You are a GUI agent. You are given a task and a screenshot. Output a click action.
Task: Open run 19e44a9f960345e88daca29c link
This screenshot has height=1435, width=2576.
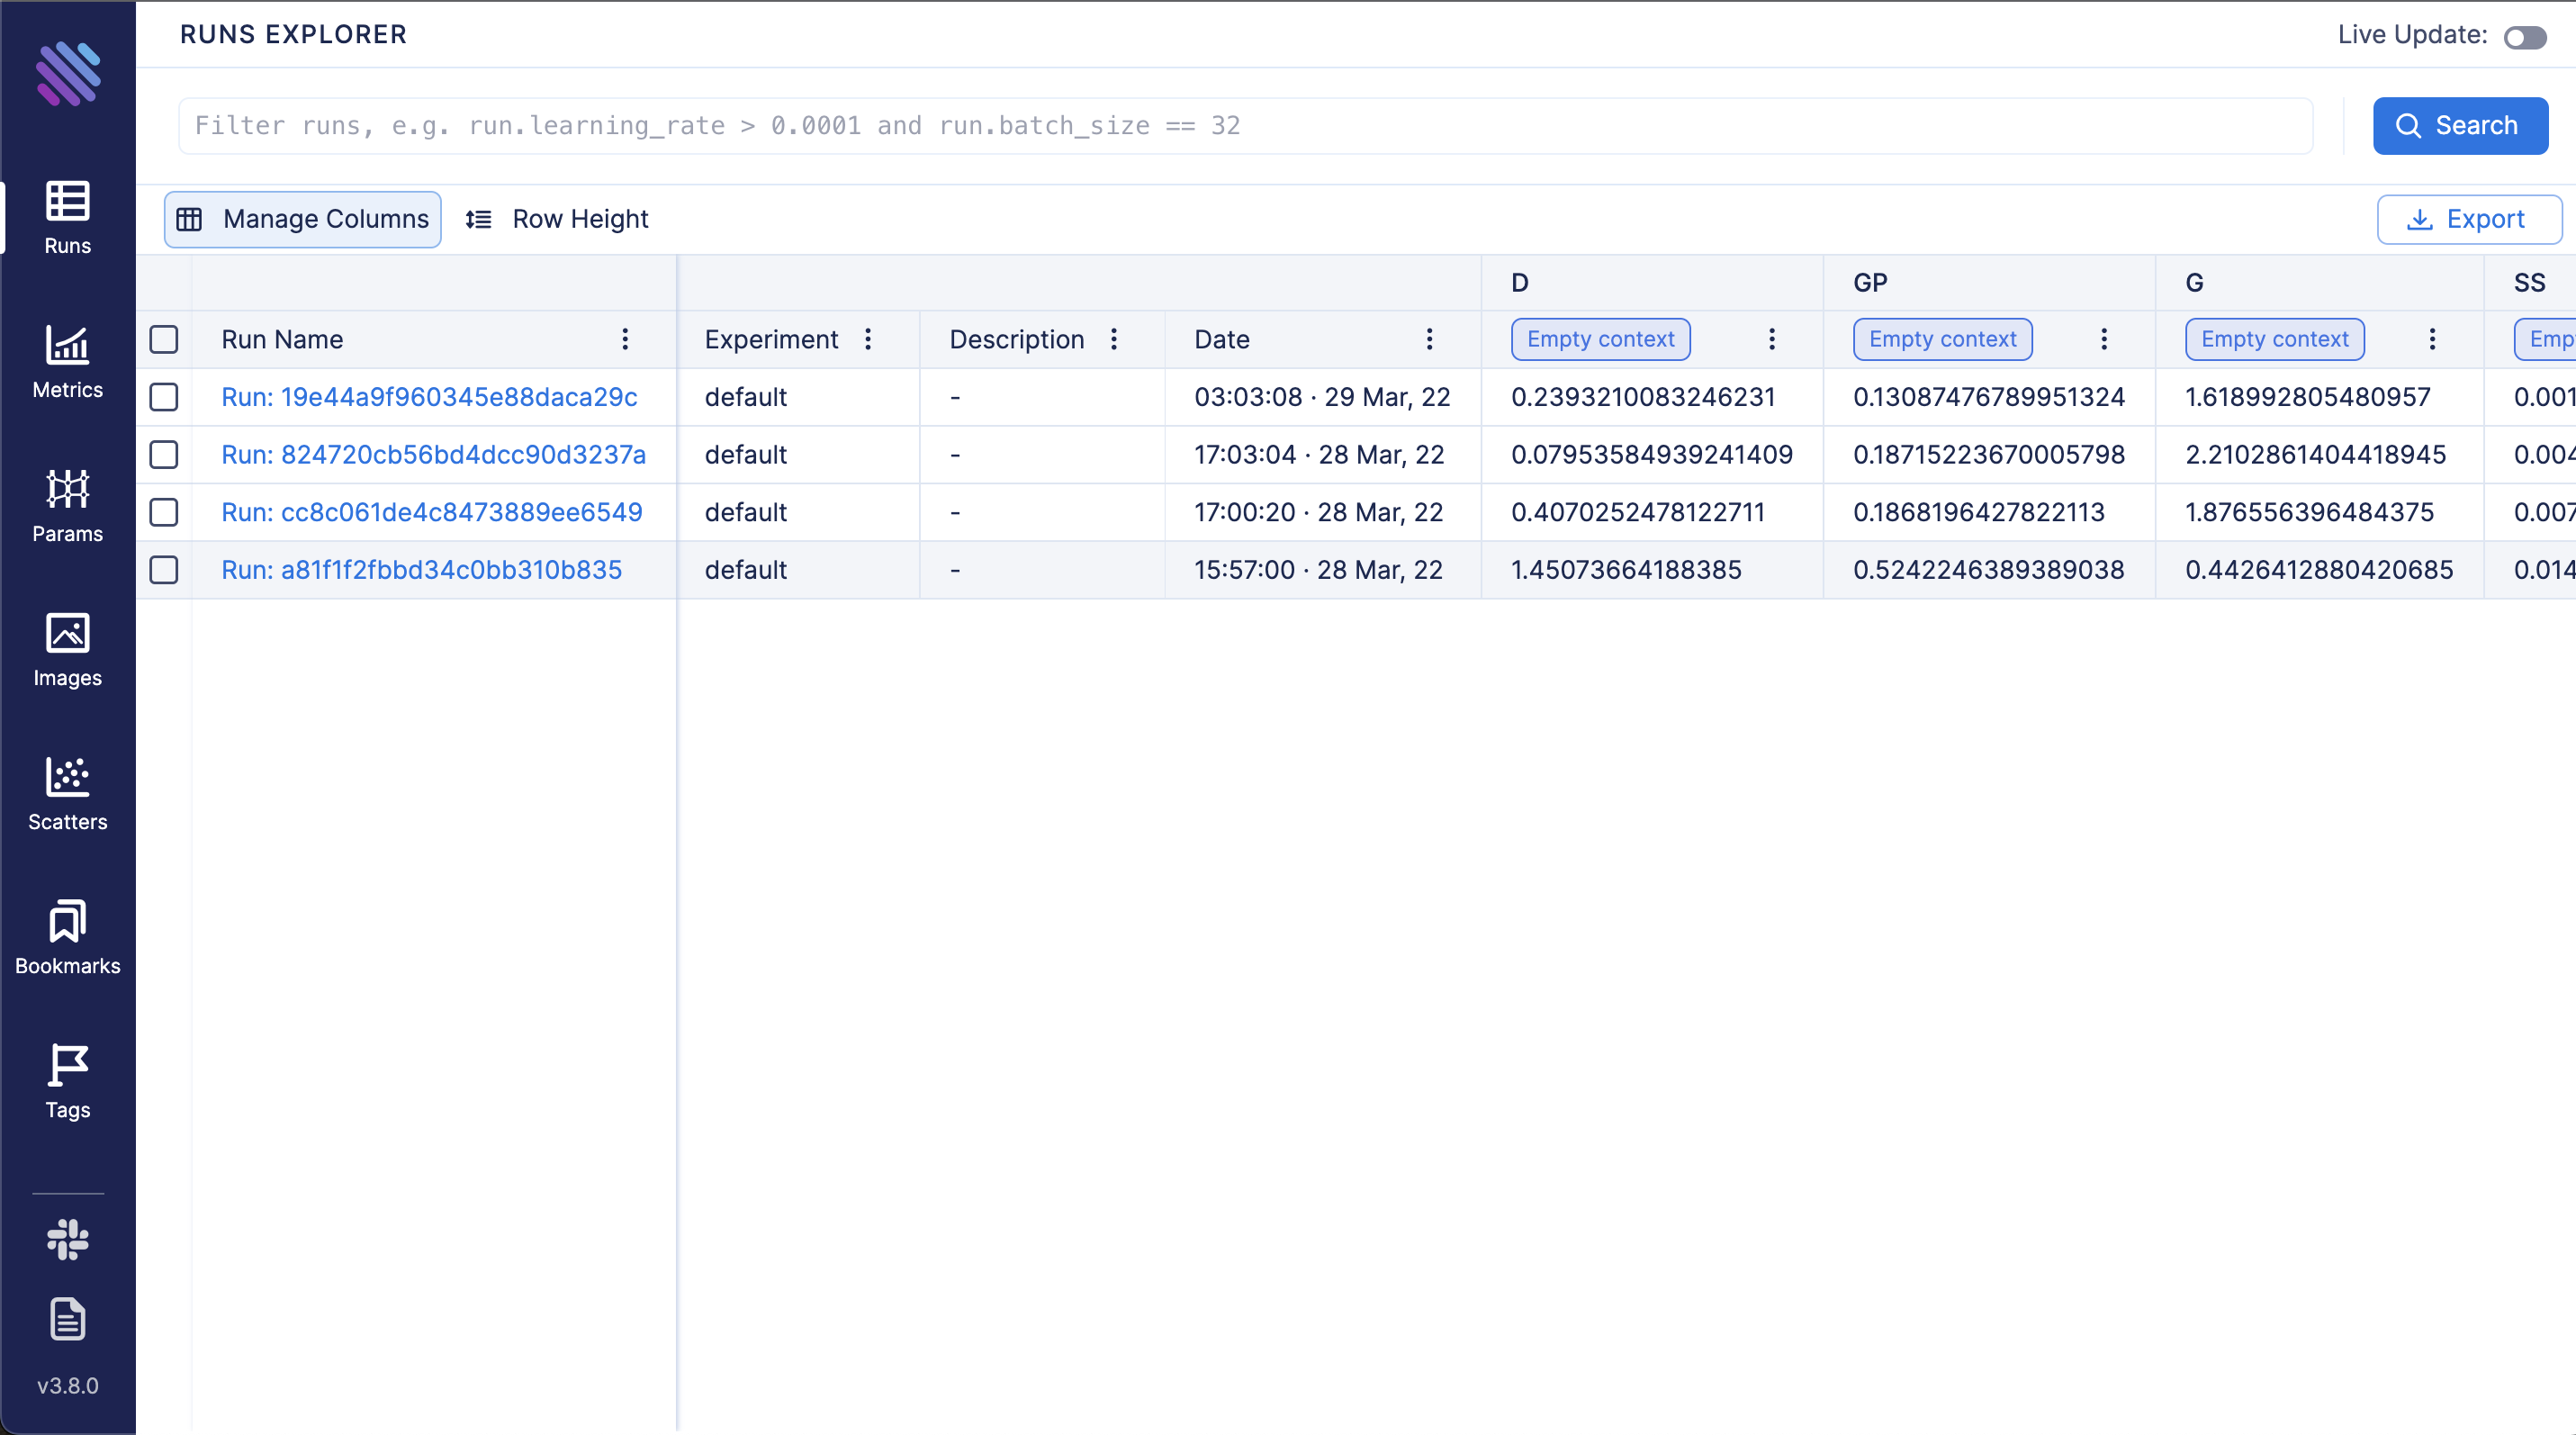point(429,397)
